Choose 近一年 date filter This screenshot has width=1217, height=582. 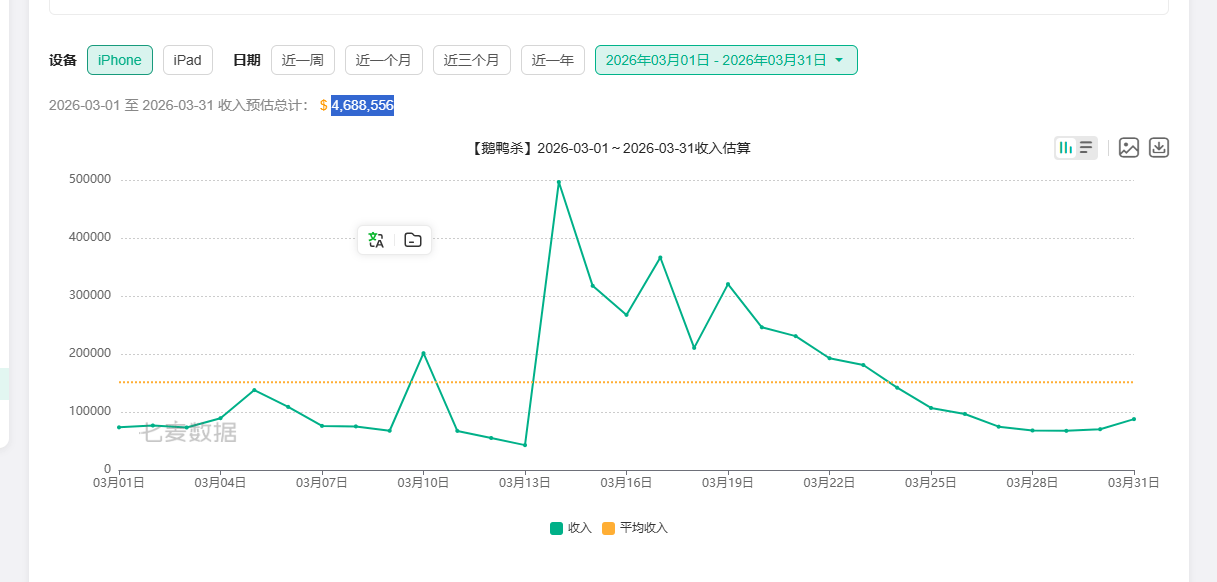(553, 60)
